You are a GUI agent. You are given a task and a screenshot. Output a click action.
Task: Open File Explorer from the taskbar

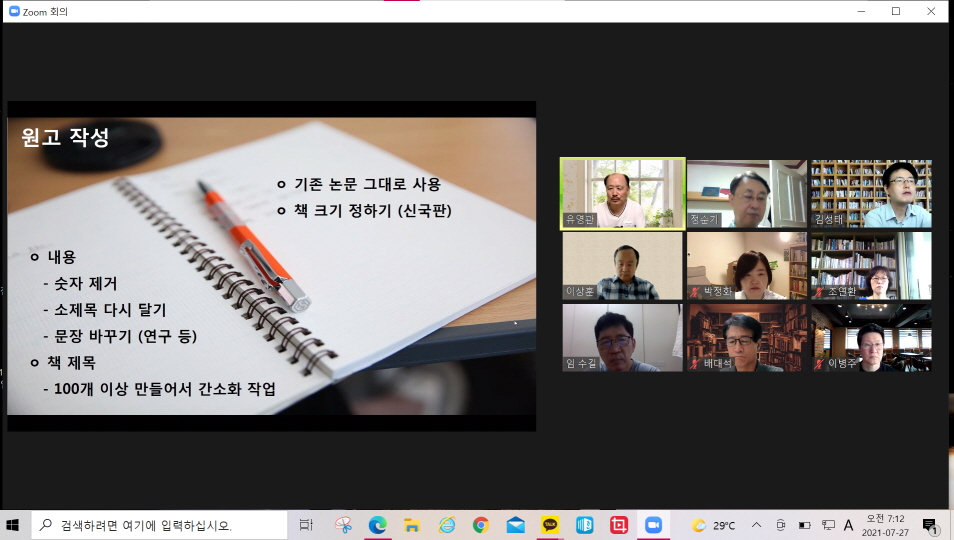click(x=411, y=525)
